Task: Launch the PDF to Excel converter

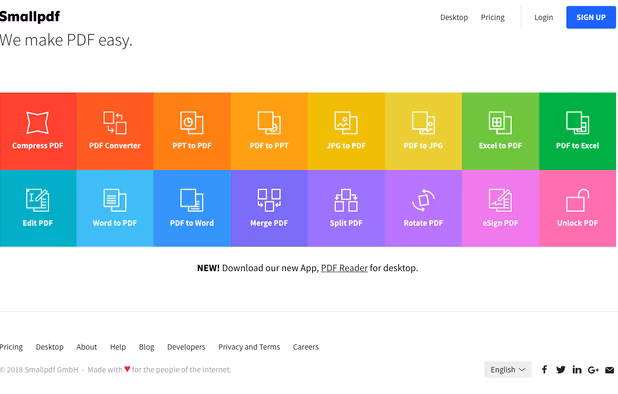Action: point(577,131)
